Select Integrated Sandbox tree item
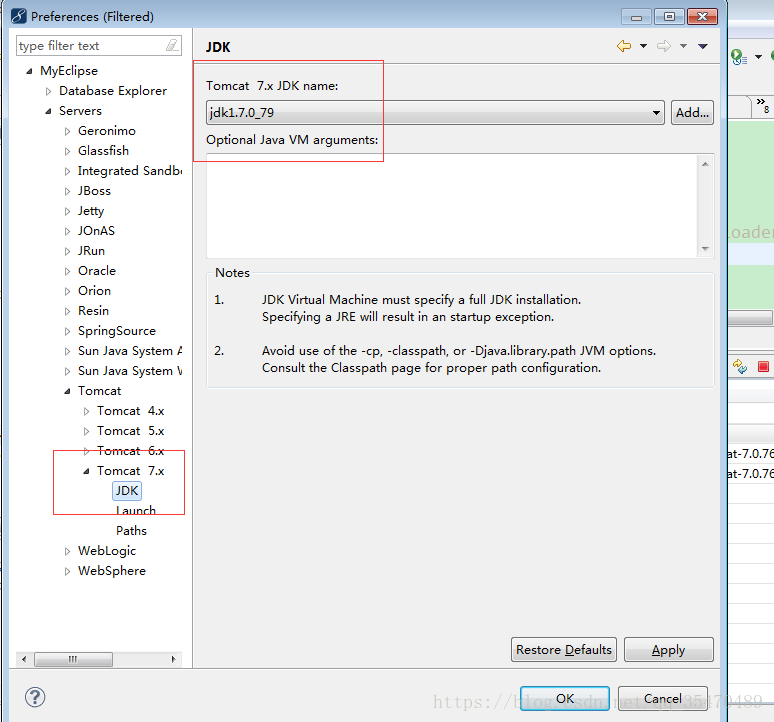Viewport: 774px width, 722px height. (130, 171)
